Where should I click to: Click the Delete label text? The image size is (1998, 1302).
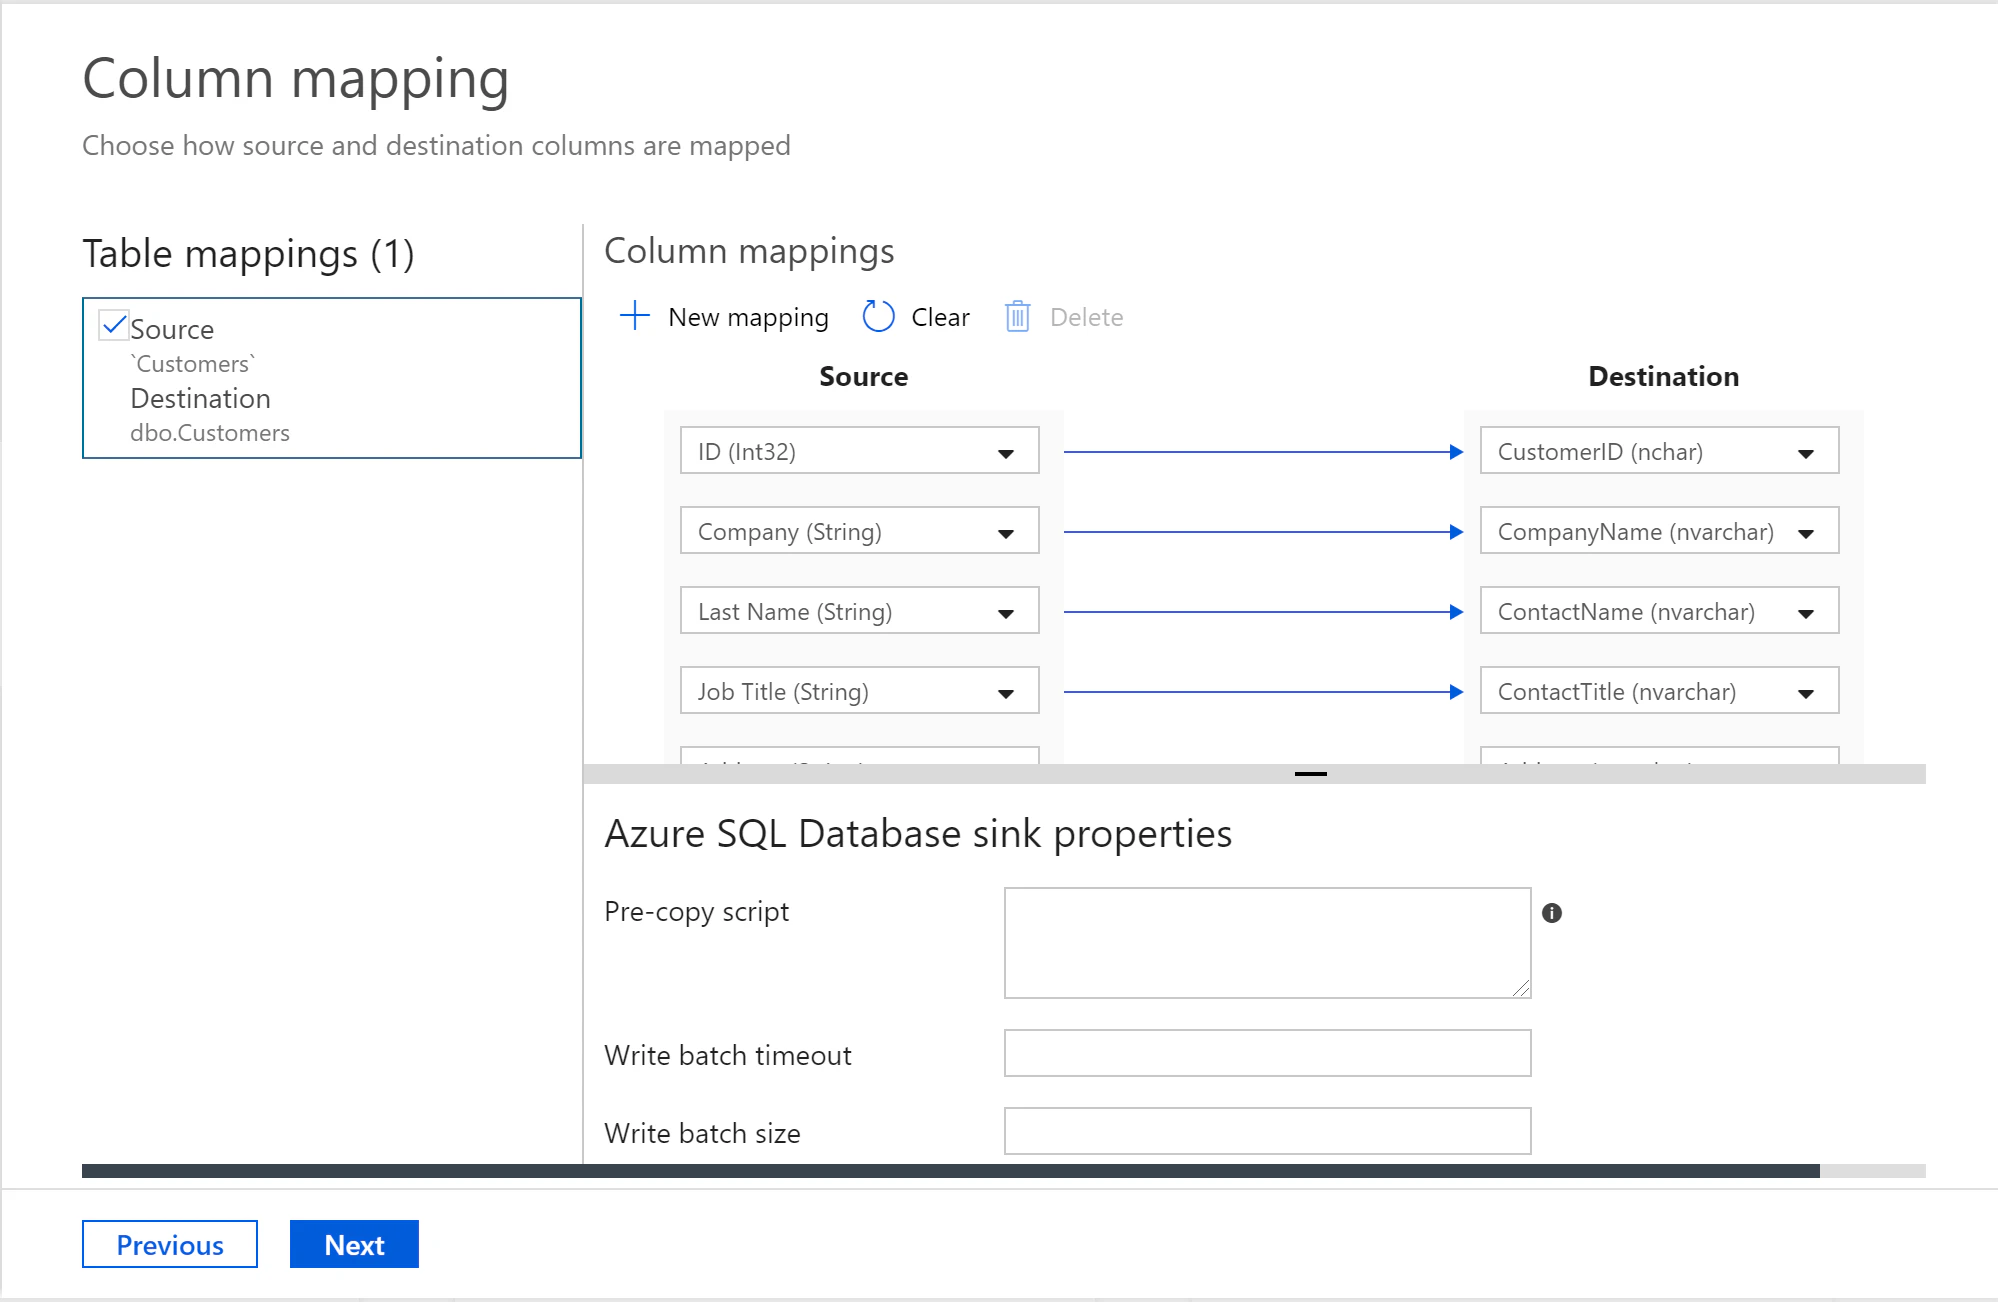coord(1086,317)
